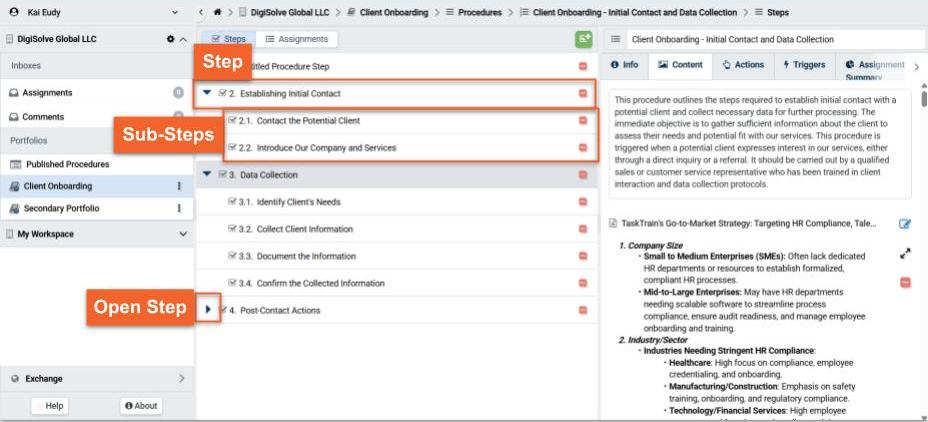Click red remove icon for Post-Contact Actions
Screen dimensions: 928x422
[583, 310]
